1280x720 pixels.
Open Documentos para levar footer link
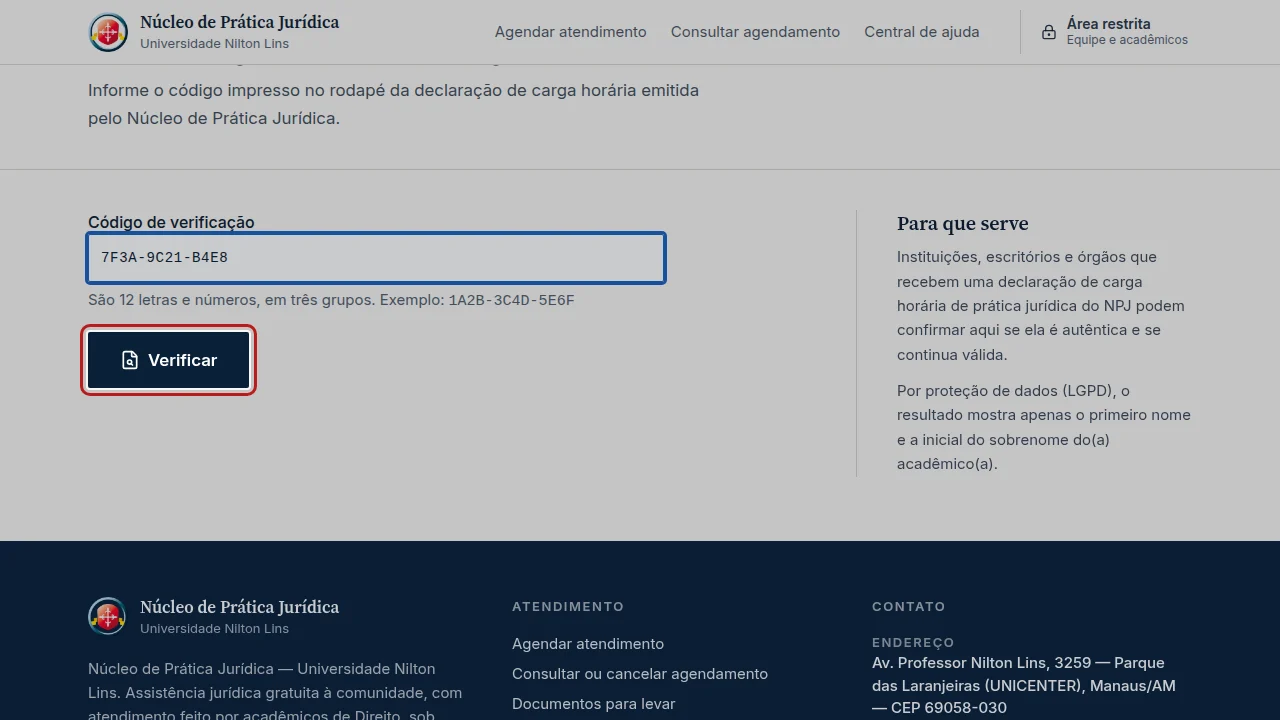pyautogui.click(x=594, y=704)
